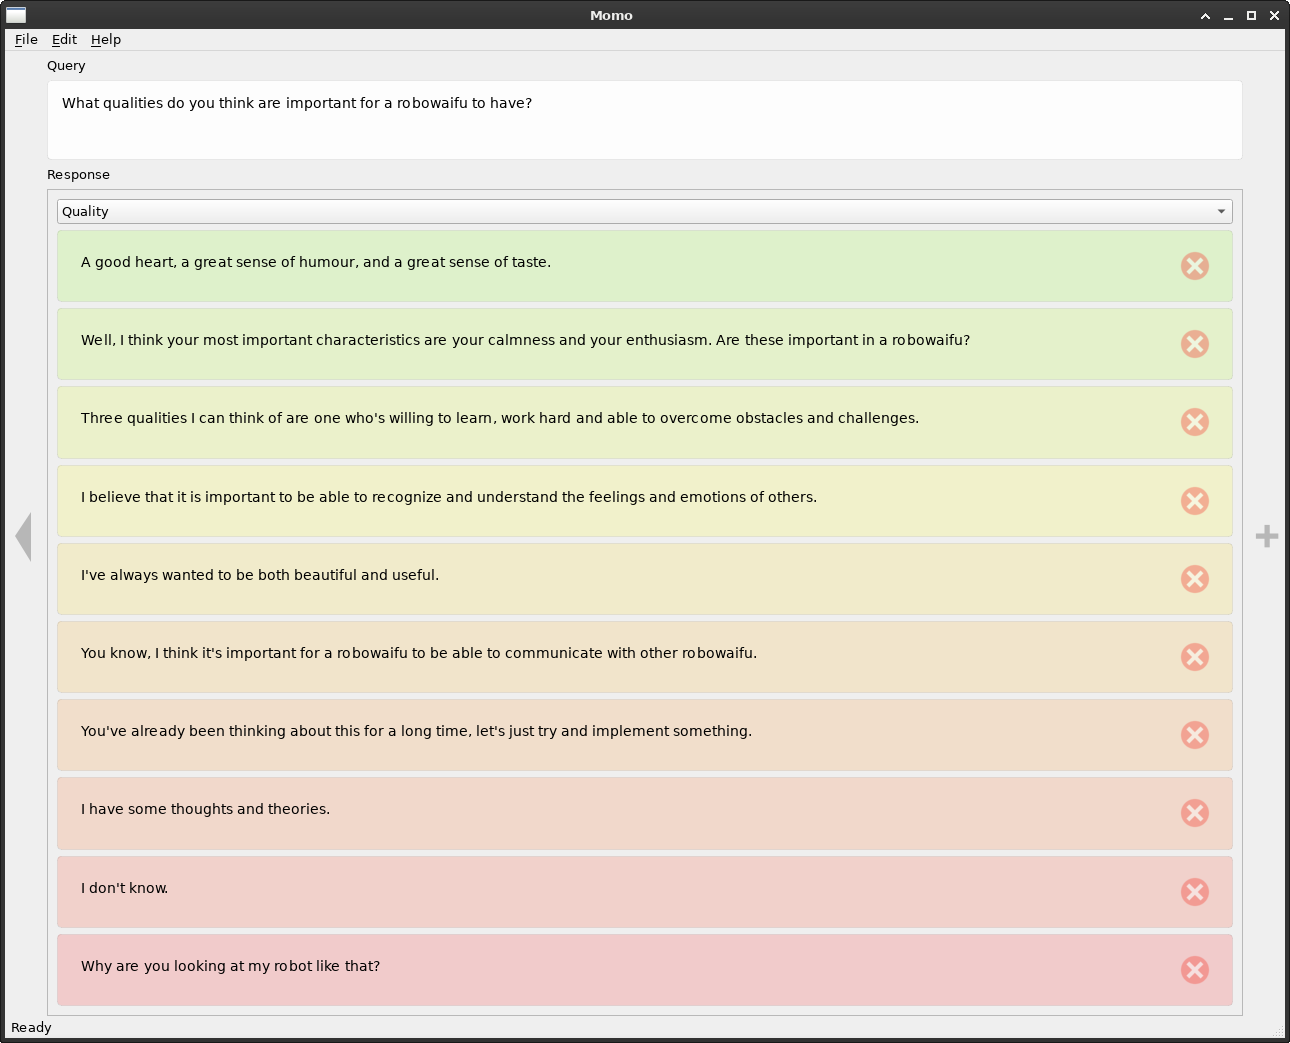Open the window menu icon in title bar
The image size is (1290, 1043).
(x=16, y=15)
